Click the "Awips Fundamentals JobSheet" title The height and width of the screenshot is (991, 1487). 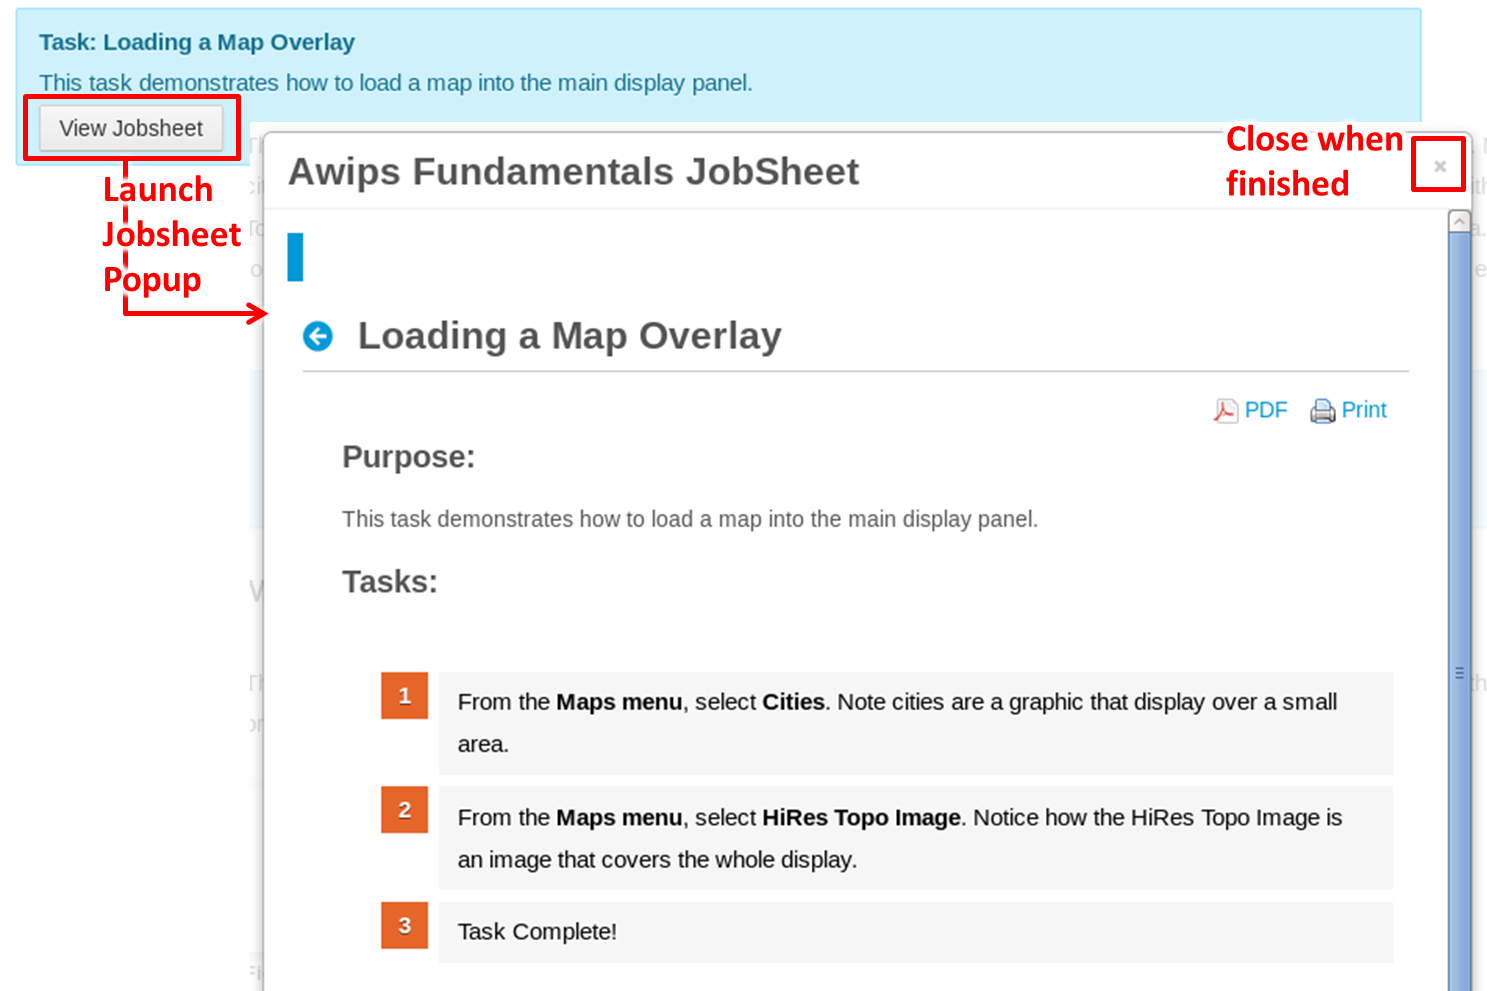[573, 171]
